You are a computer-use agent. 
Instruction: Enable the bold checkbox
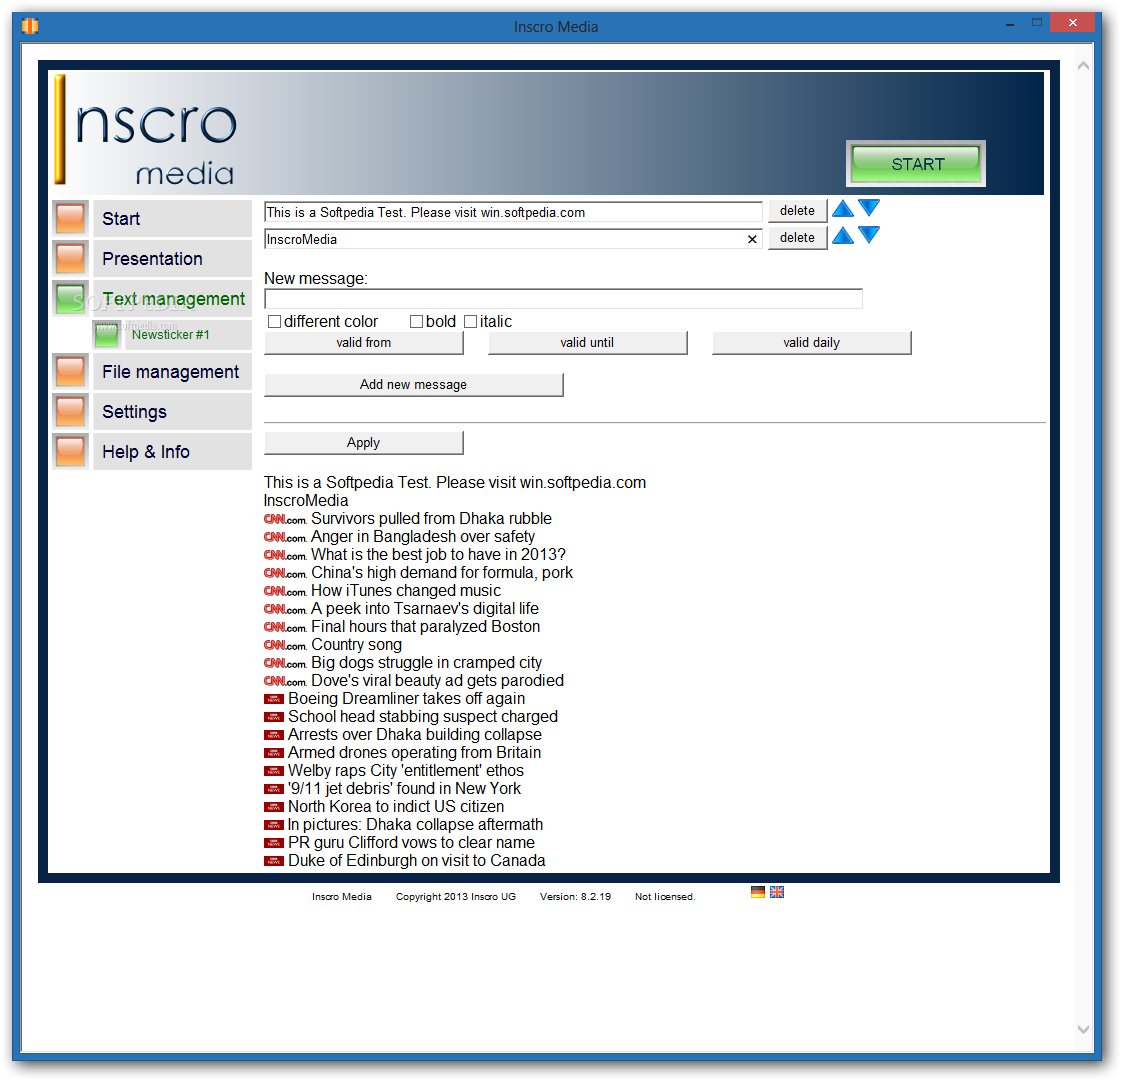pyautogui.click(x=416, y=322)
